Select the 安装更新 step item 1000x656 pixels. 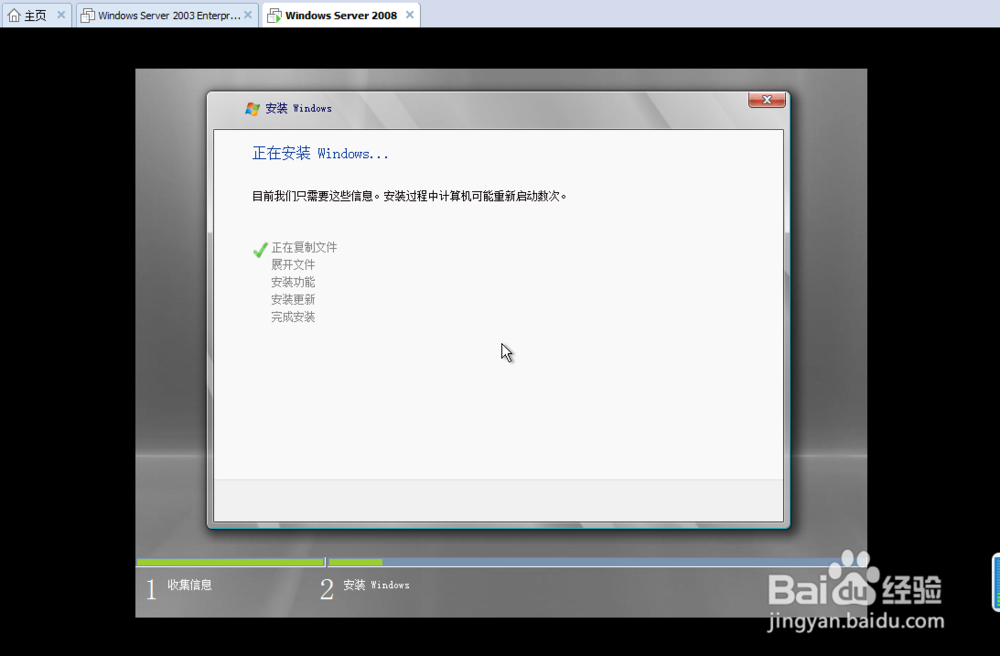click(292, 299)
